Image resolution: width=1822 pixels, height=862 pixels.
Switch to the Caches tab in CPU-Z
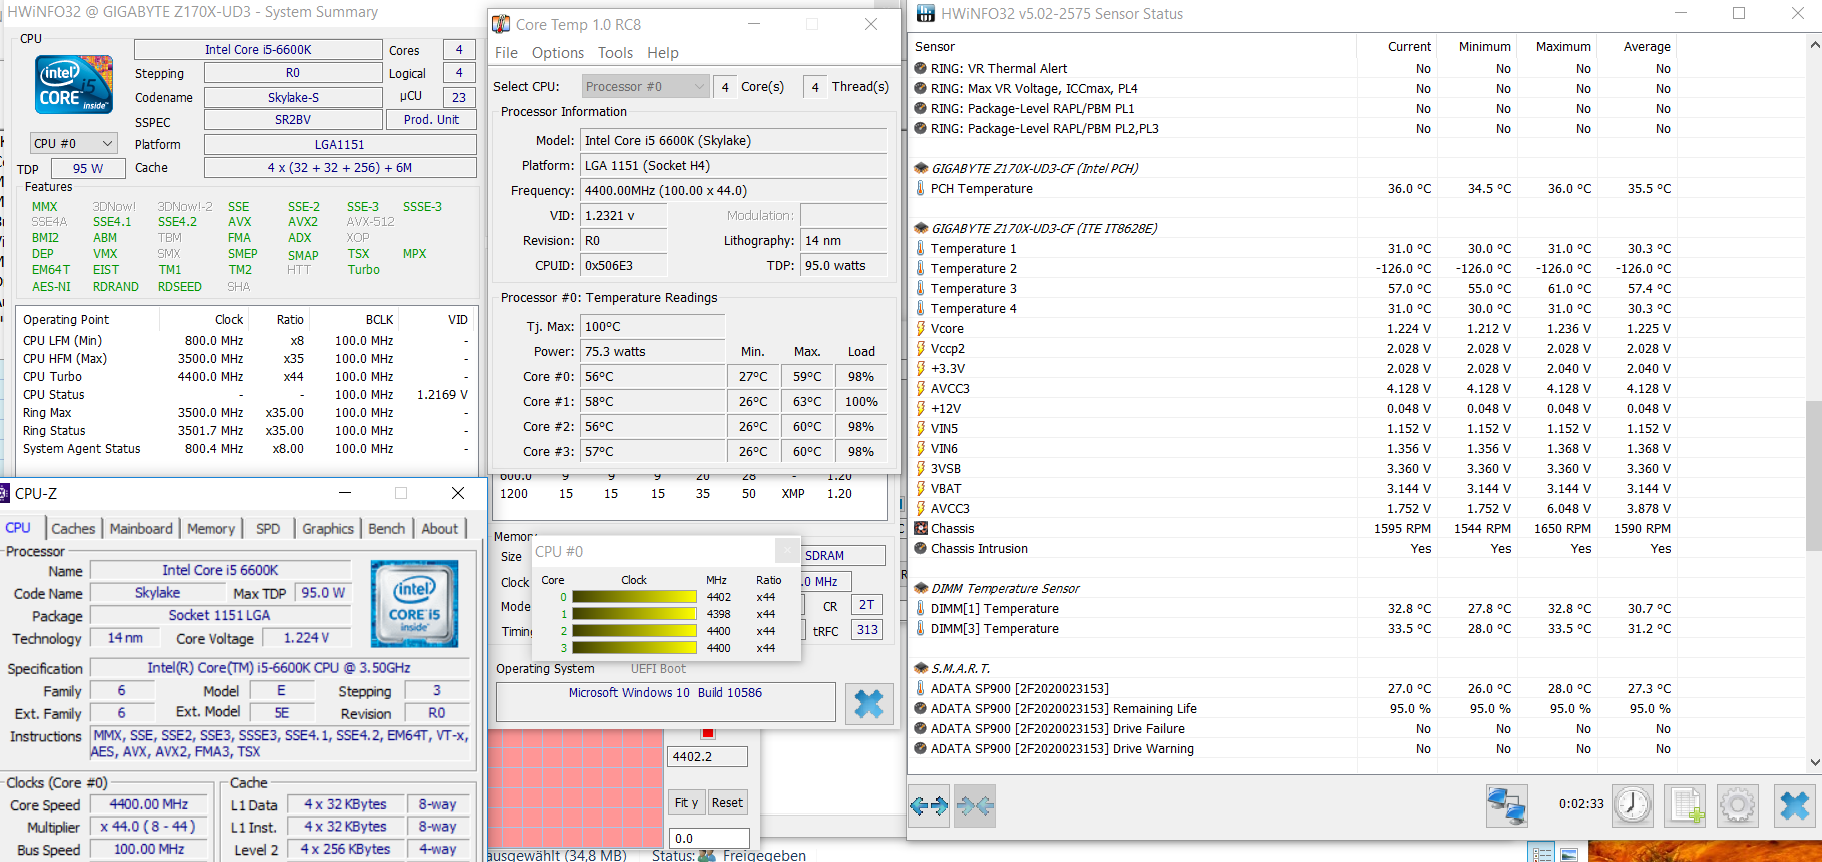73,528
